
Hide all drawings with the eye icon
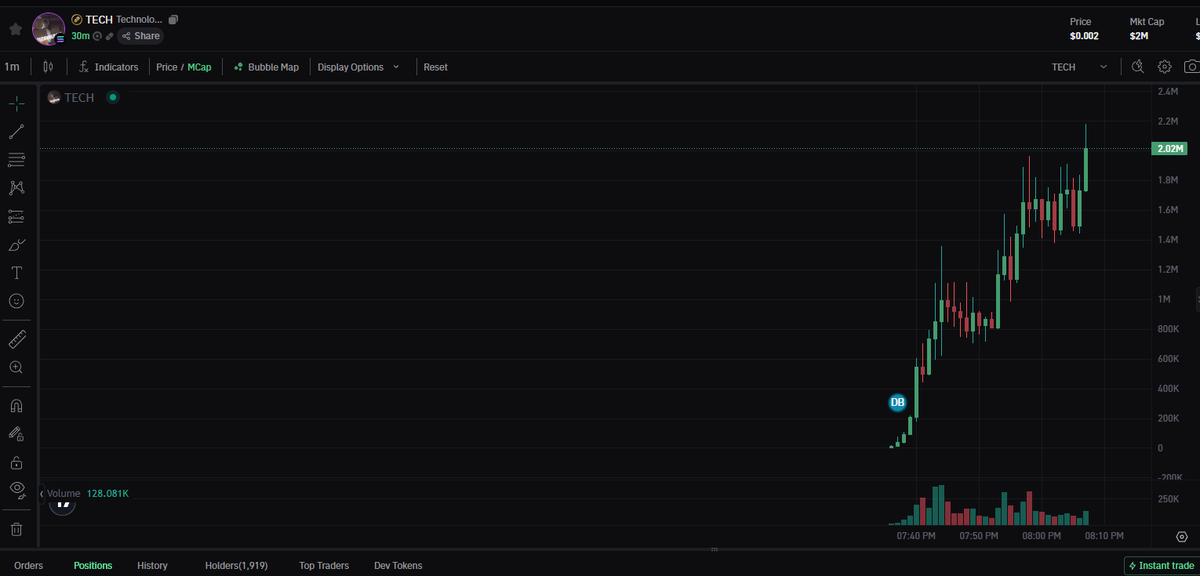click(x=17, y=489)
